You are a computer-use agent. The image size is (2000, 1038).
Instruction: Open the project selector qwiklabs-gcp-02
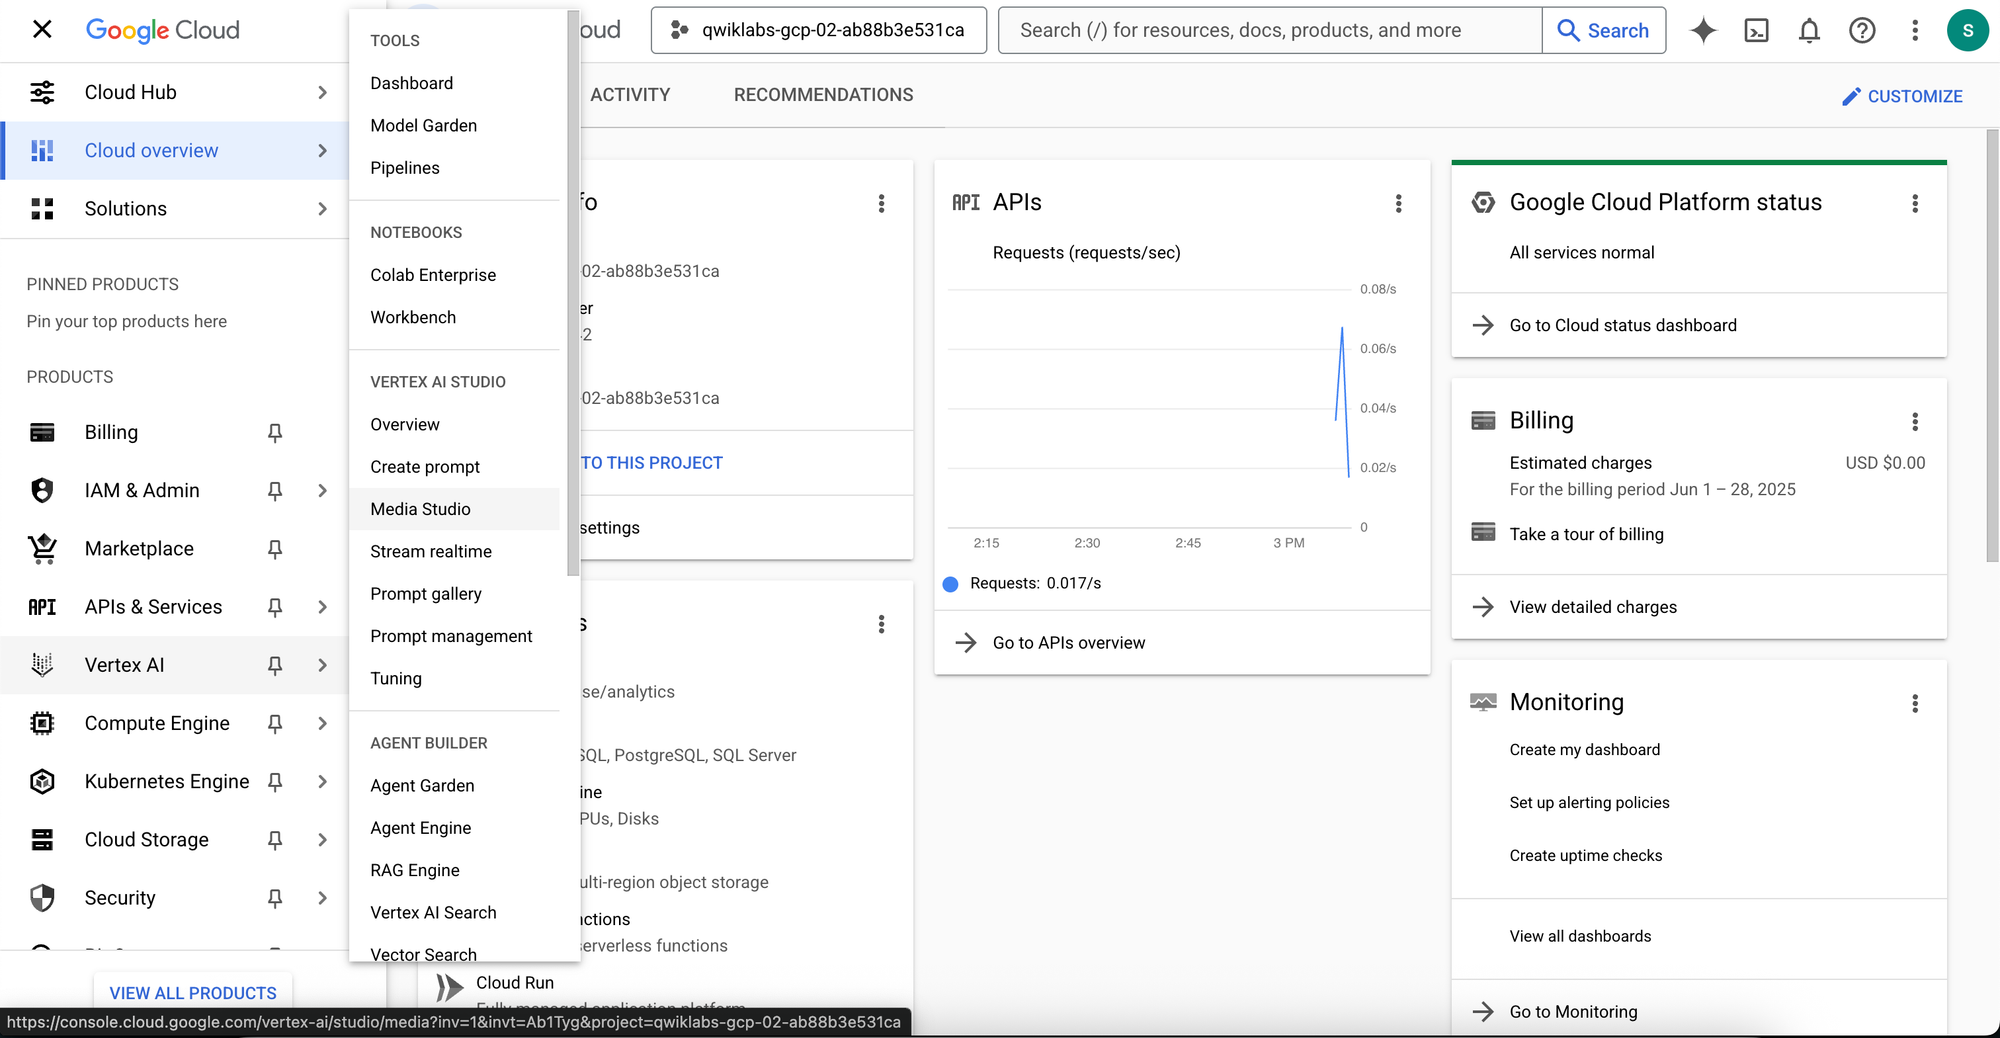coord(818,30)
